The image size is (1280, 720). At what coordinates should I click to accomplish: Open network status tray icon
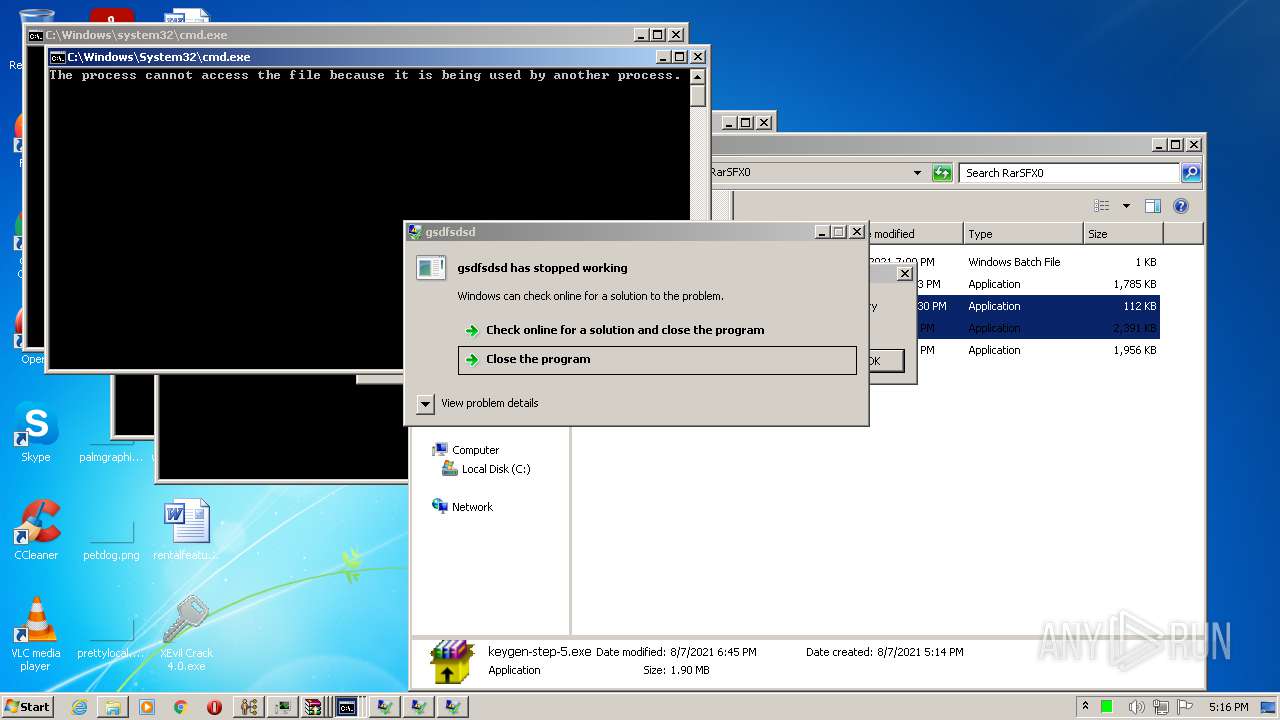click(1161, 707)
